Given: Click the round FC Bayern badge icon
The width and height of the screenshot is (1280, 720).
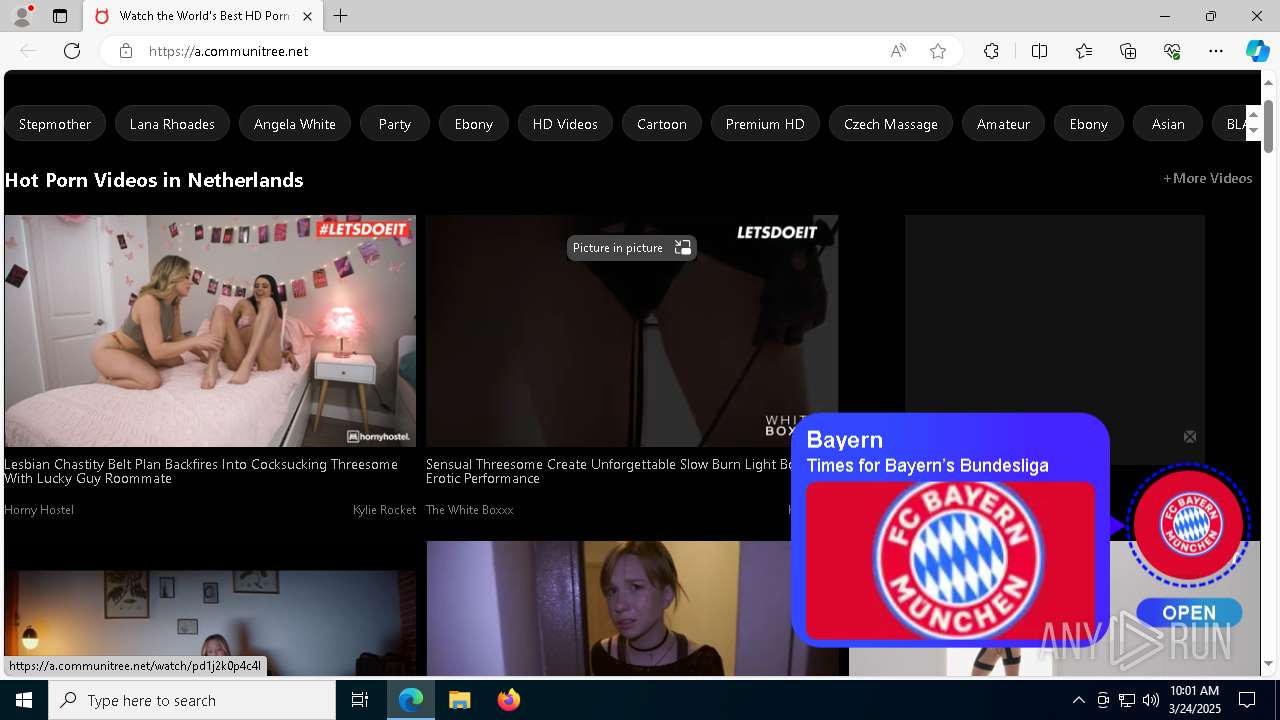Looking at the screenshot, I should (x=1188, y=525).
